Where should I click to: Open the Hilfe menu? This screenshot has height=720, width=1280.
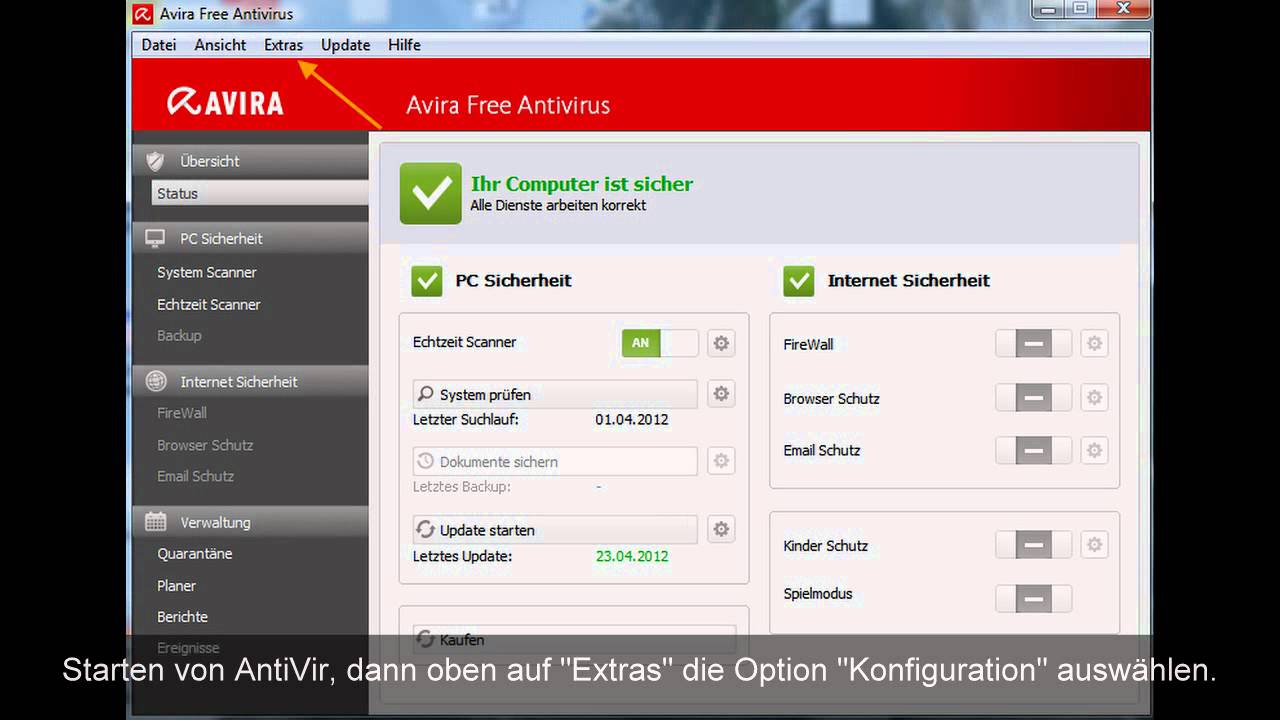pos(404,45)
